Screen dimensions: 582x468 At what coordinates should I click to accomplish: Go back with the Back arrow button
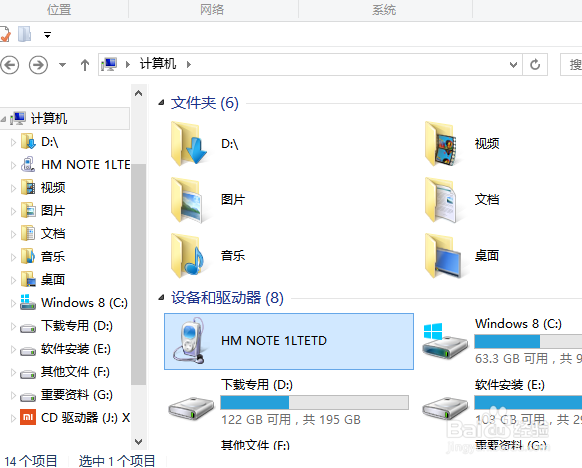[9, 65]
